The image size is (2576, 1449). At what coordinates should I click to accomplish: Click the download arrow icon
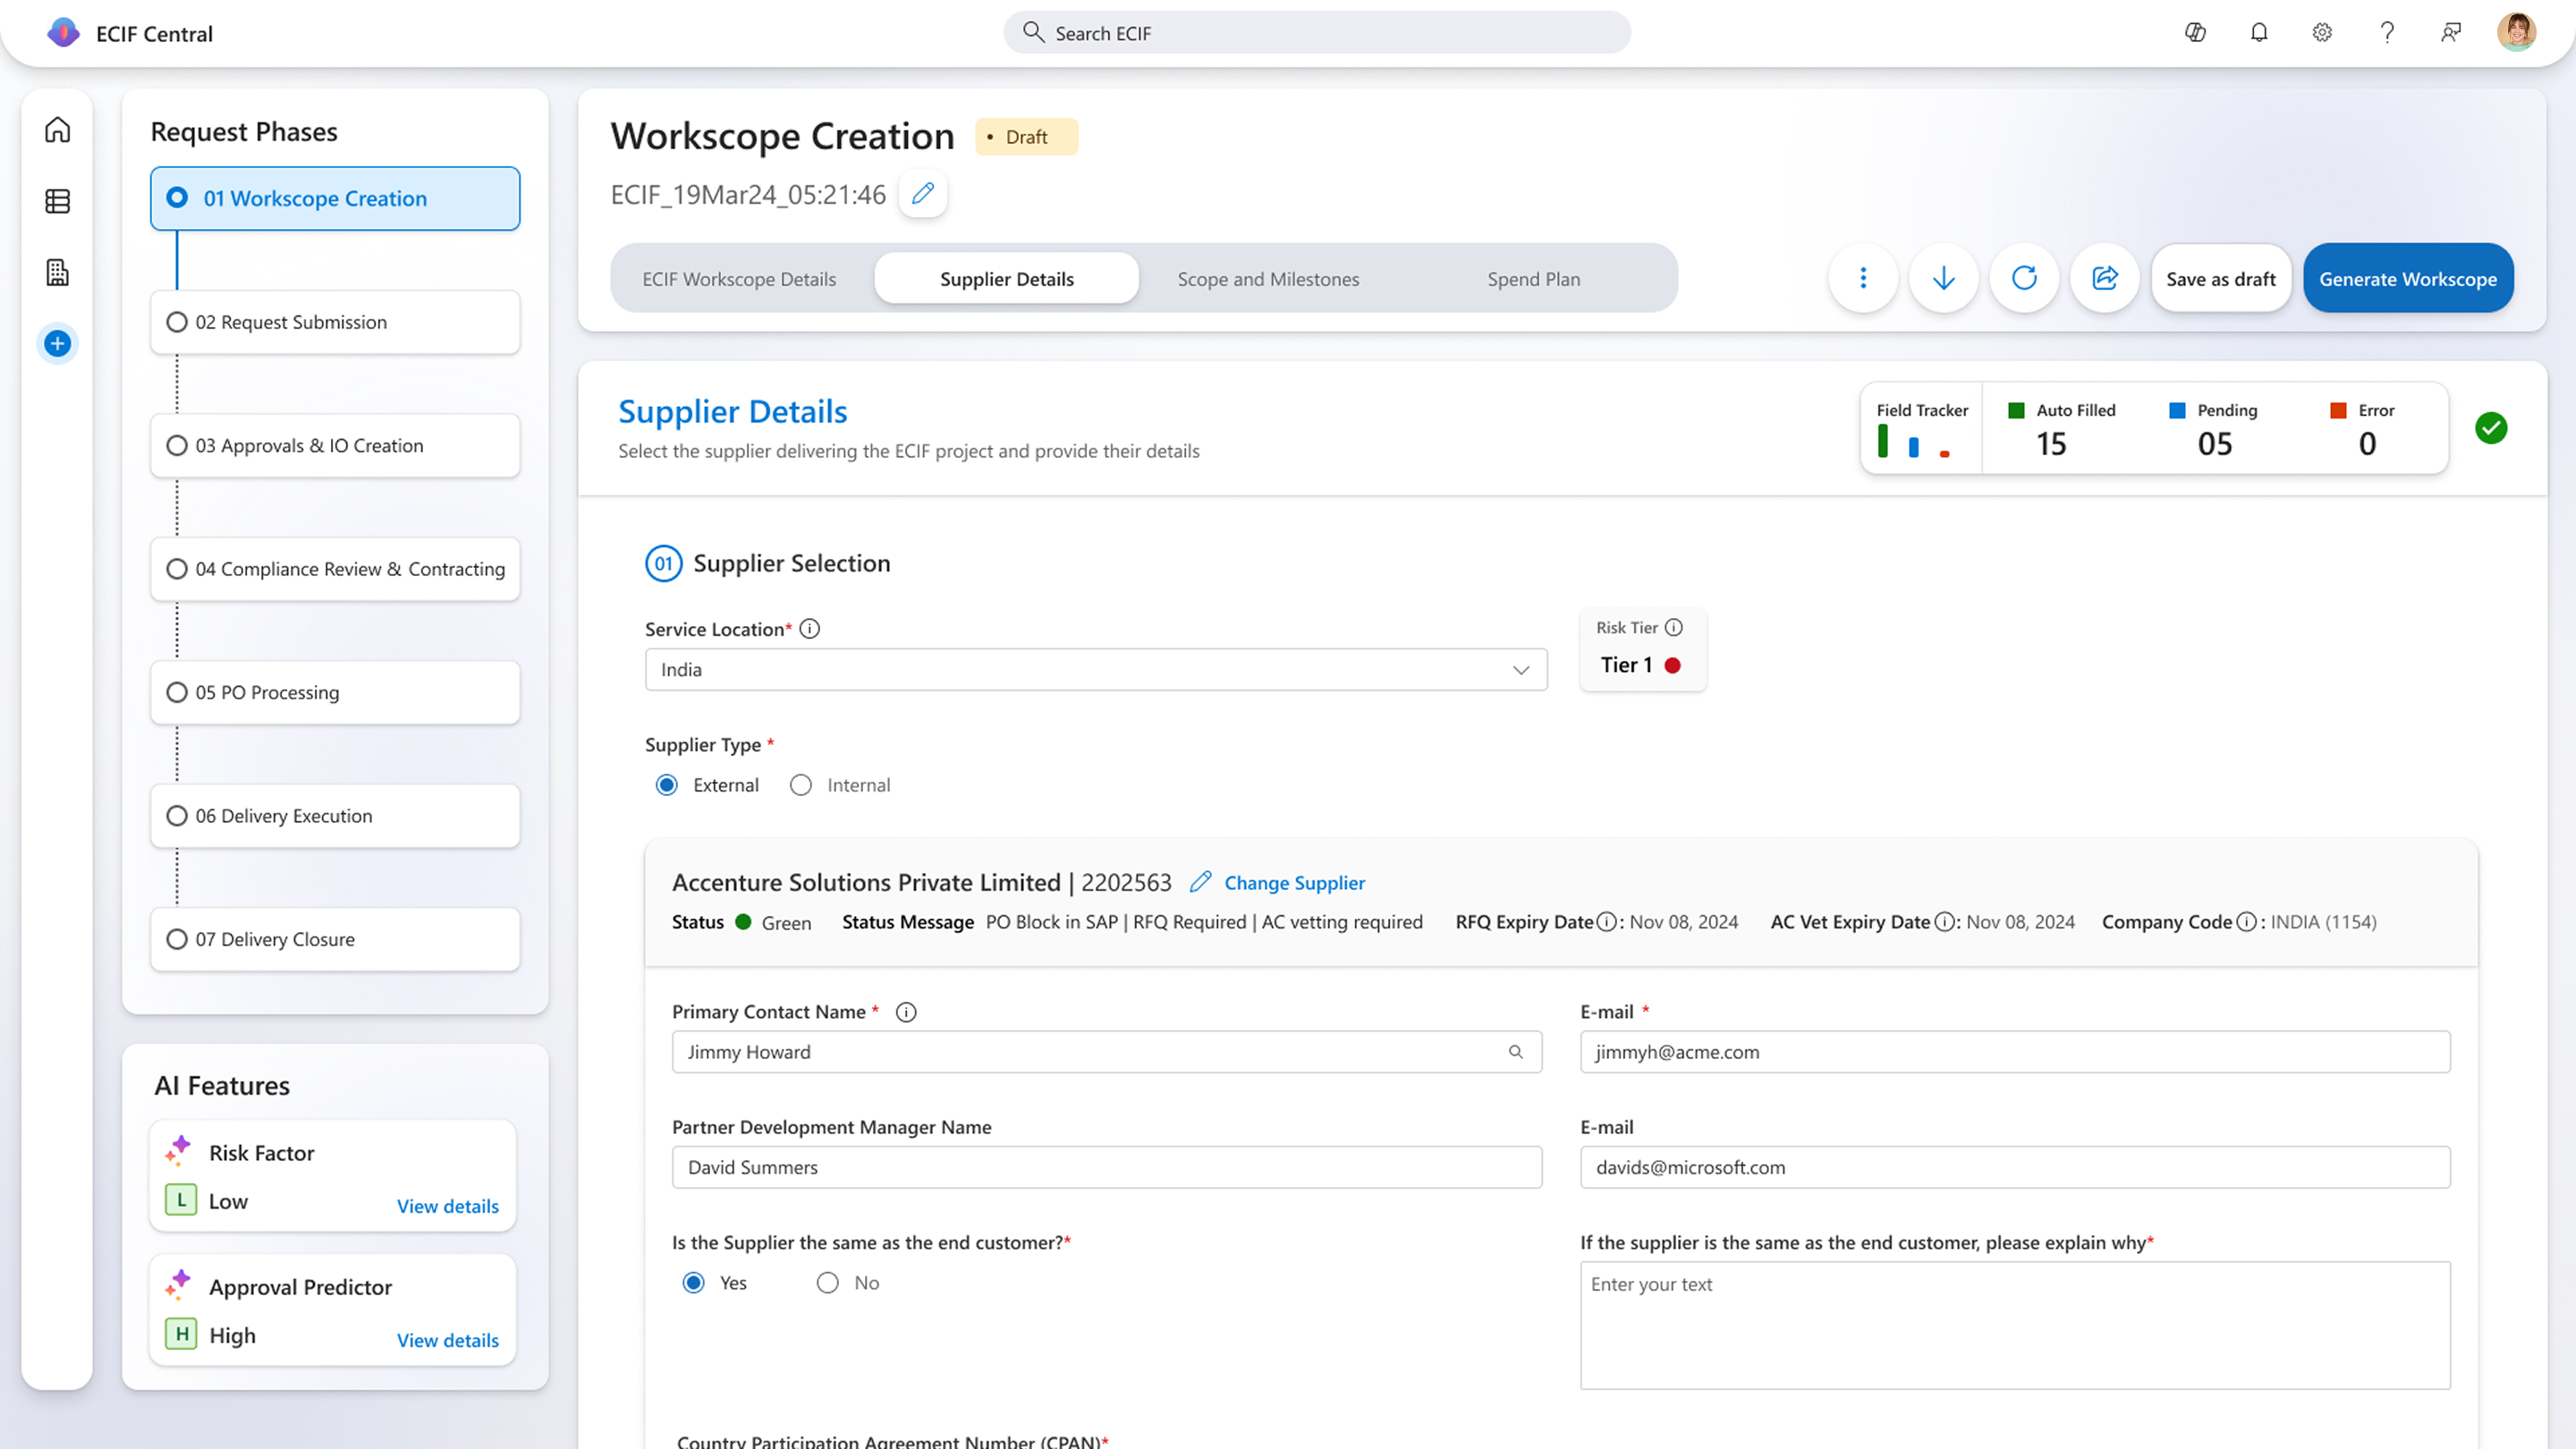[x=1943, y=278]
